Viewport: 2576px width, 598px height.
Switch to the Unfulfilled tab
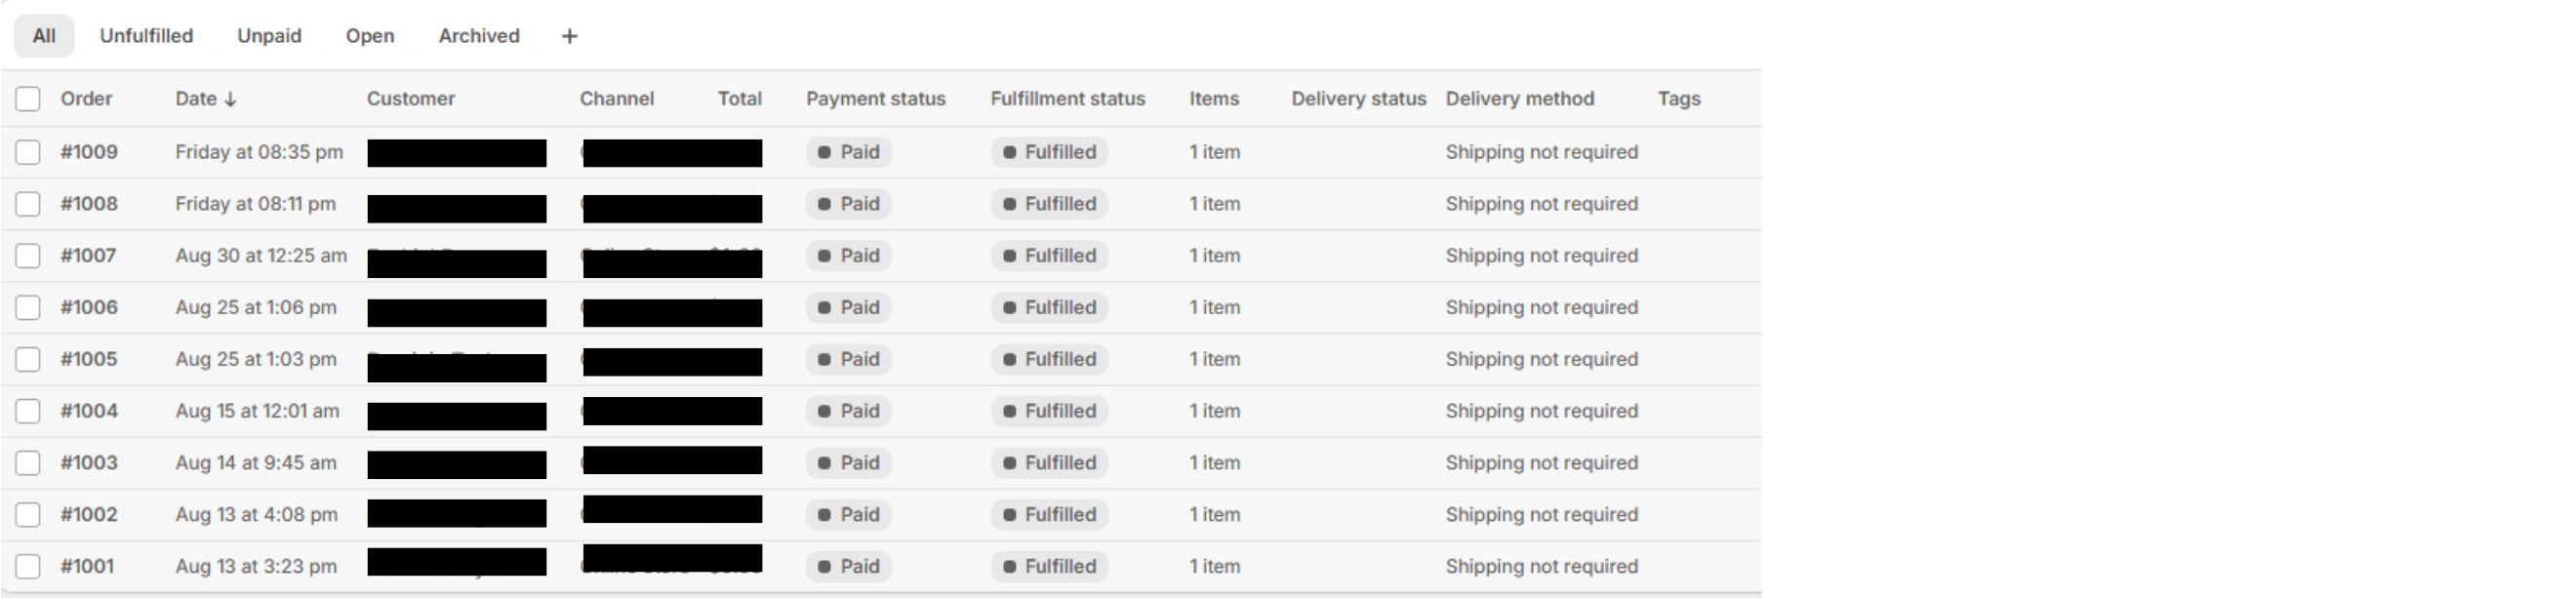coord(146,36)
